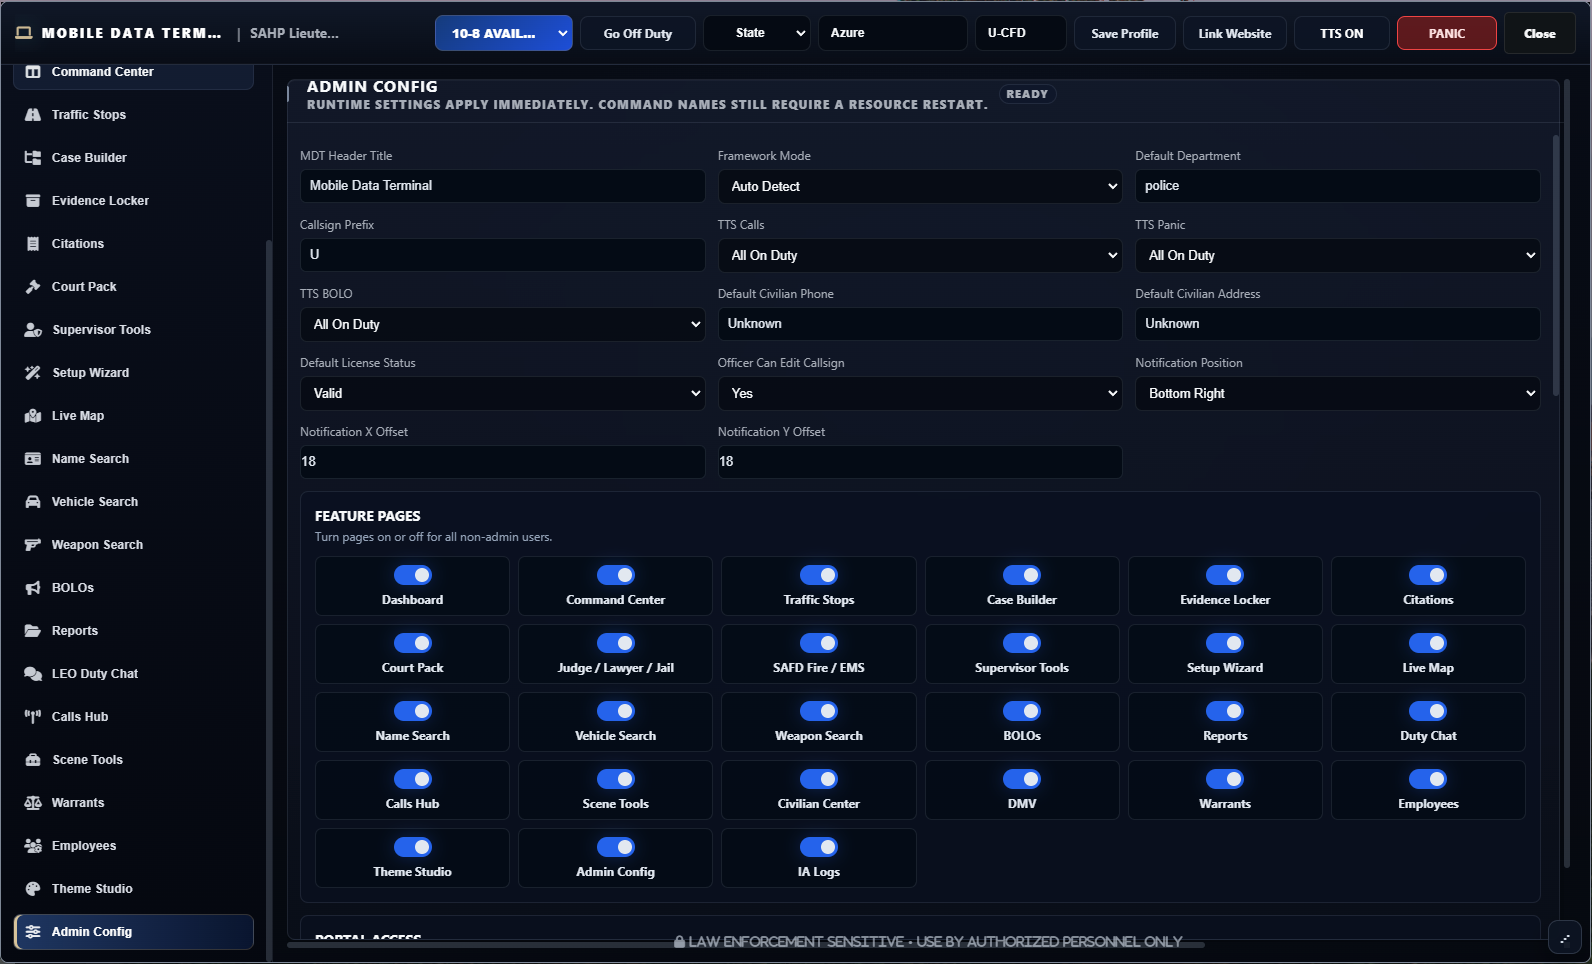Expand the Framework Mode dropdown

tap(920, 186)
